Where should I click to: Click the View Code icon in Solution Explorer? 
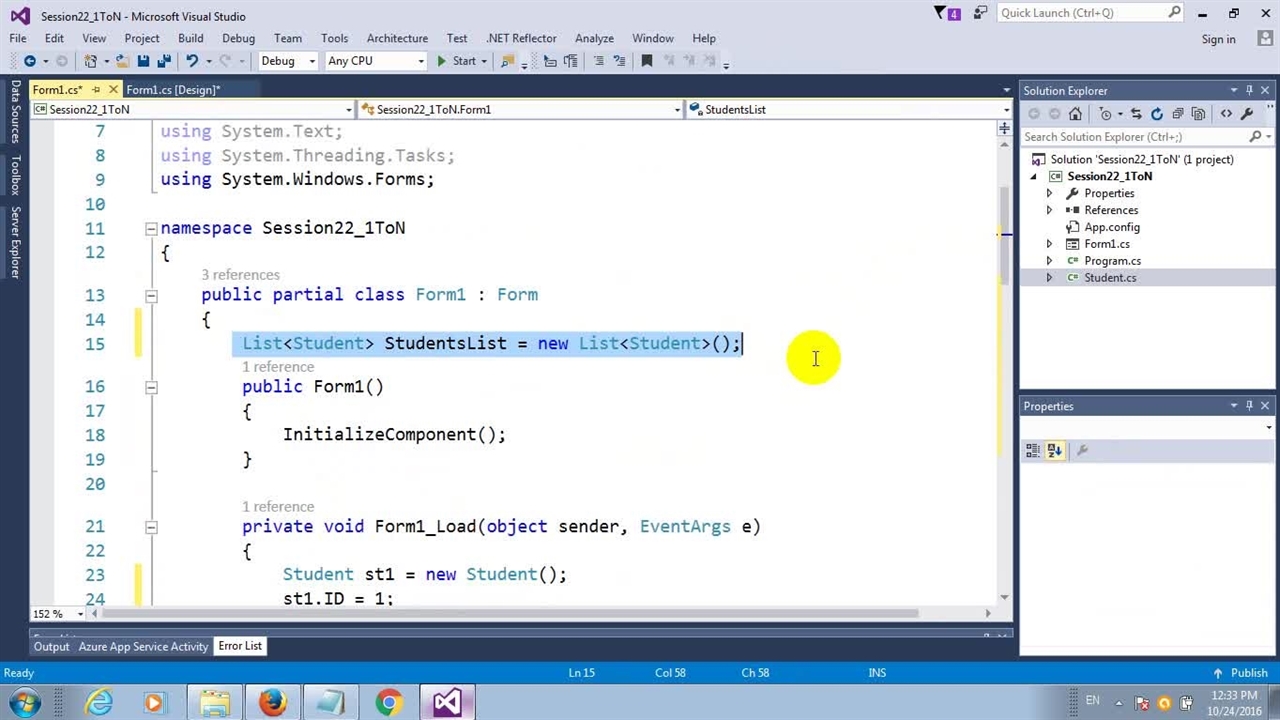1226,114
